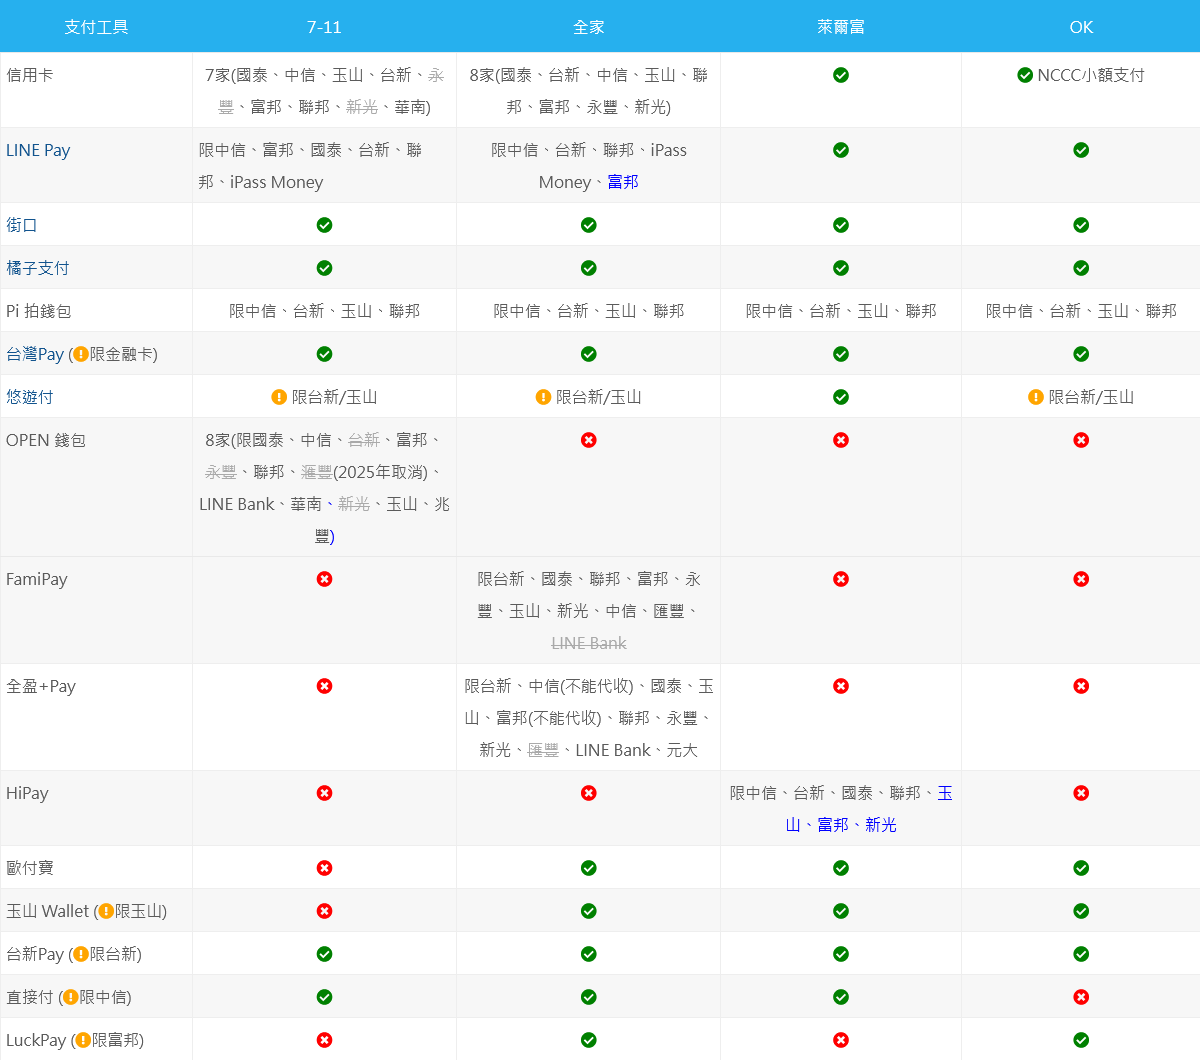The image size is (1200, 1060).
Task: Click the 歐付寶 row label
Action: [x=30, y=868]
